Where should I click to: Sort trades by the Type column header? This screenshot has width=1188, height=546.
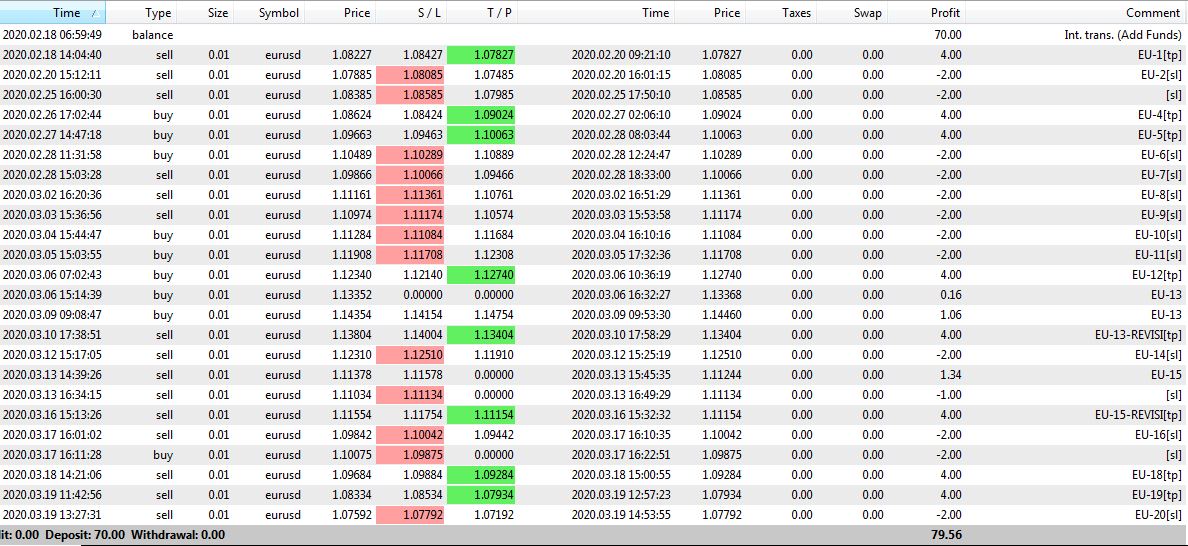pyautogui.click(x=158, y=13)
